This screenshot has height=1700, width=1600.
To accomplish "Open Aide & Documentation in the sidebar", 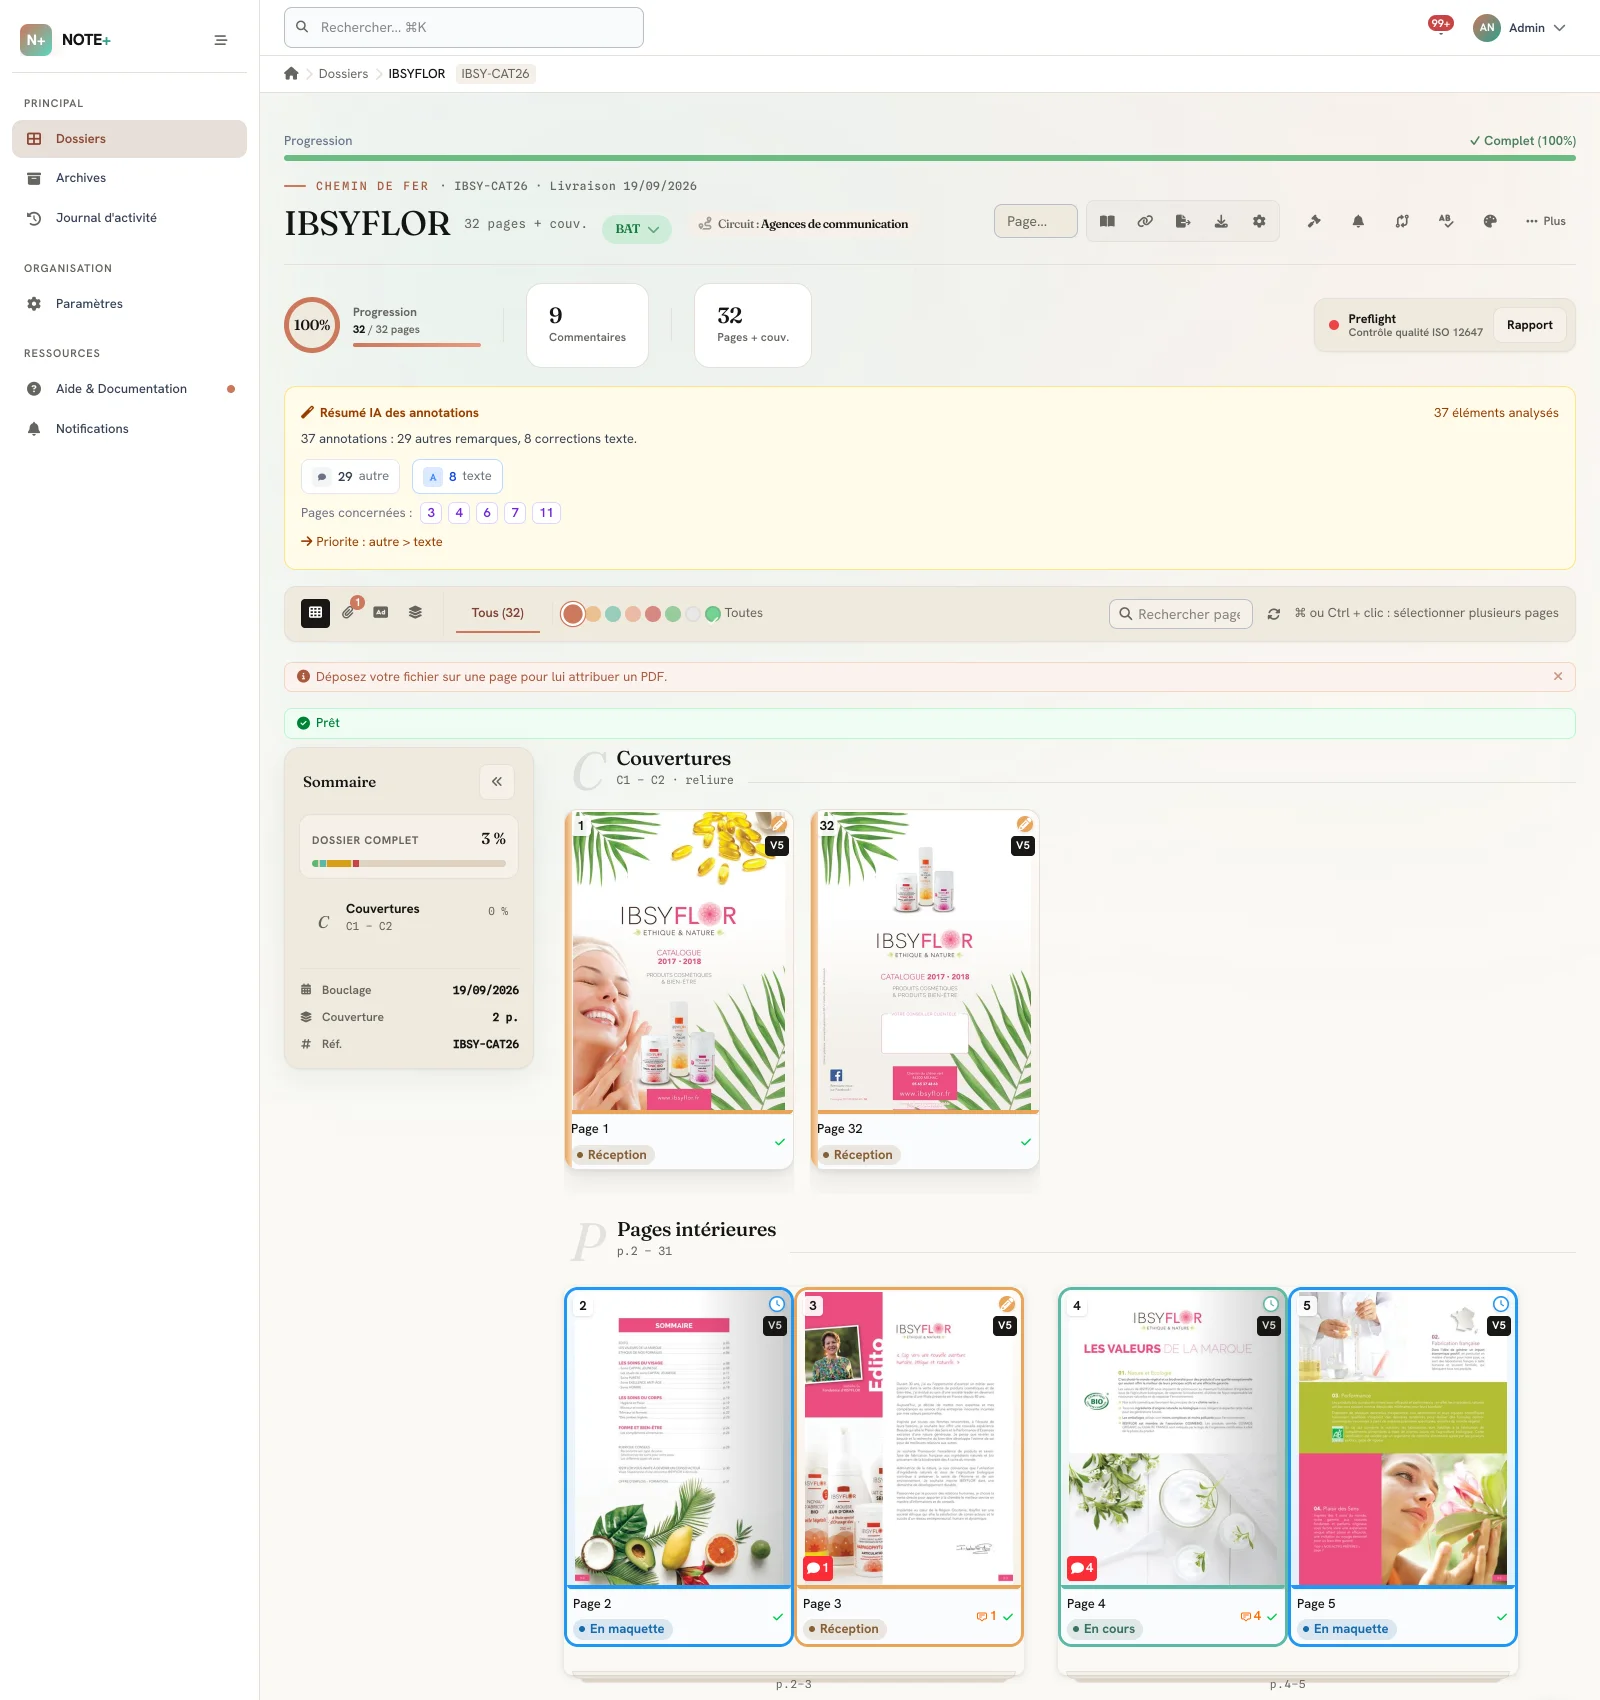I will coord(129,389).
